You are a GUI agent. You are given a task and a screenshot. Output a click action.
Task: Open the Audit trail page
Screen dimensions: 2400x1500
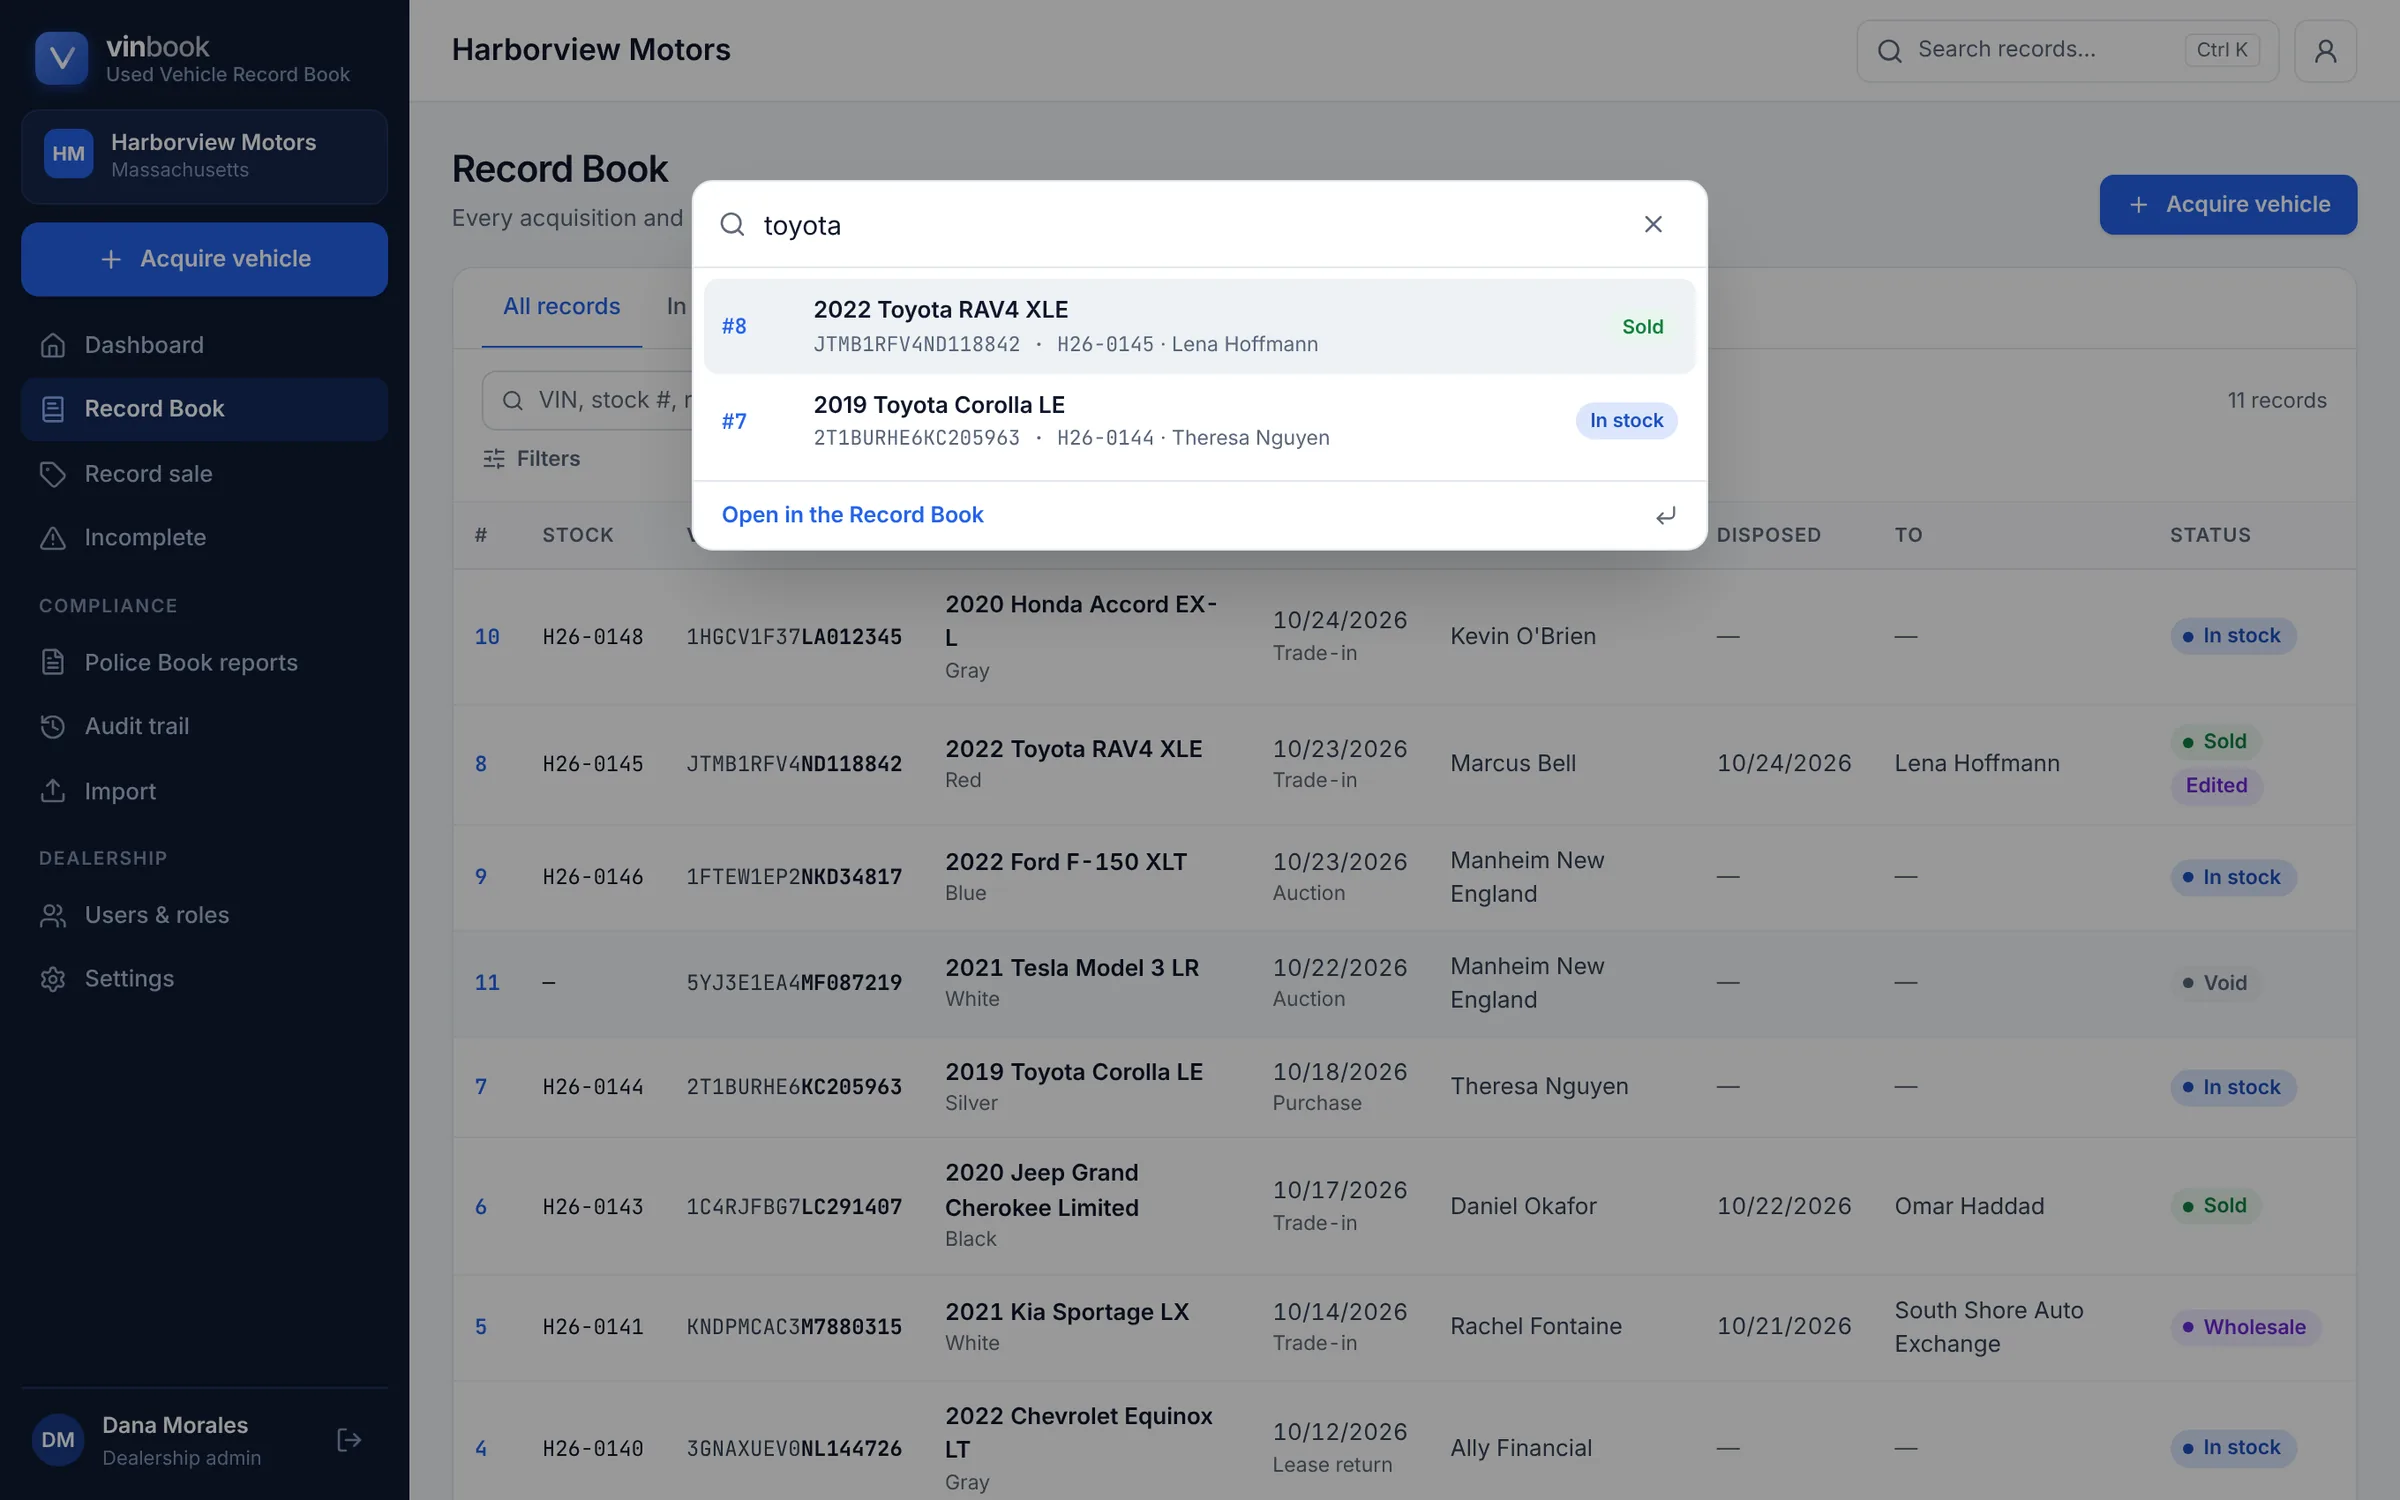[x=204, y=726]
